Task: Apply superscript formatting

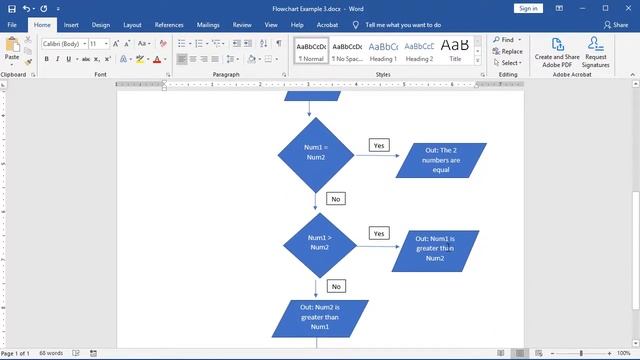Action: point(108,60)
